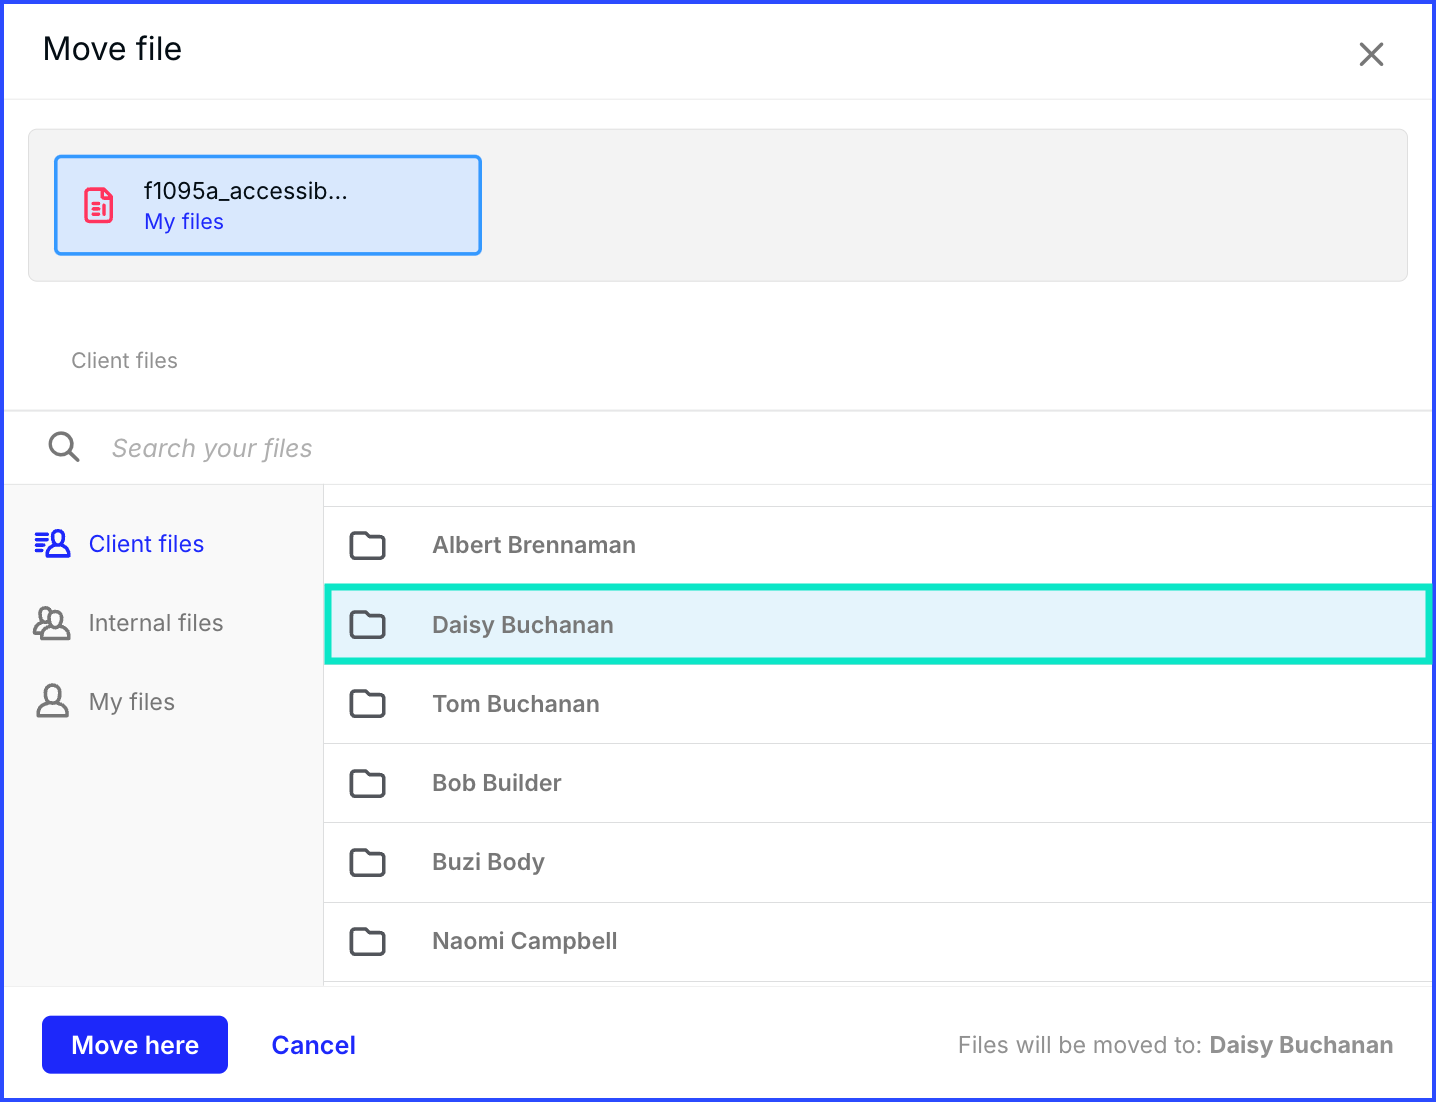Switch to My files section
This screenshot has height=1102, width=1436.
[x=132, y=702]
